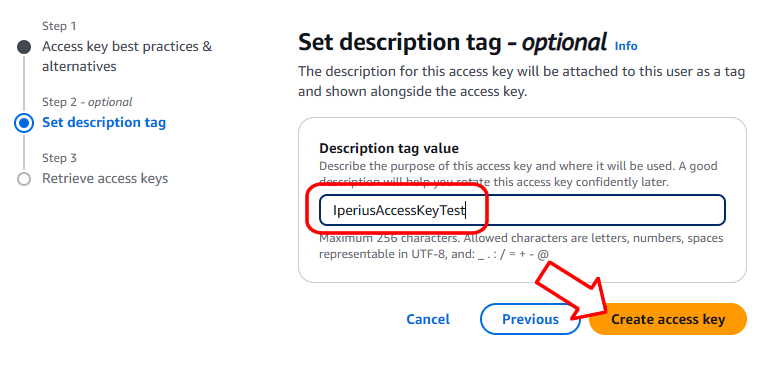Open the Info link beside the heading
This screenshot has width=778, height=366.
(x=626, y=46)
